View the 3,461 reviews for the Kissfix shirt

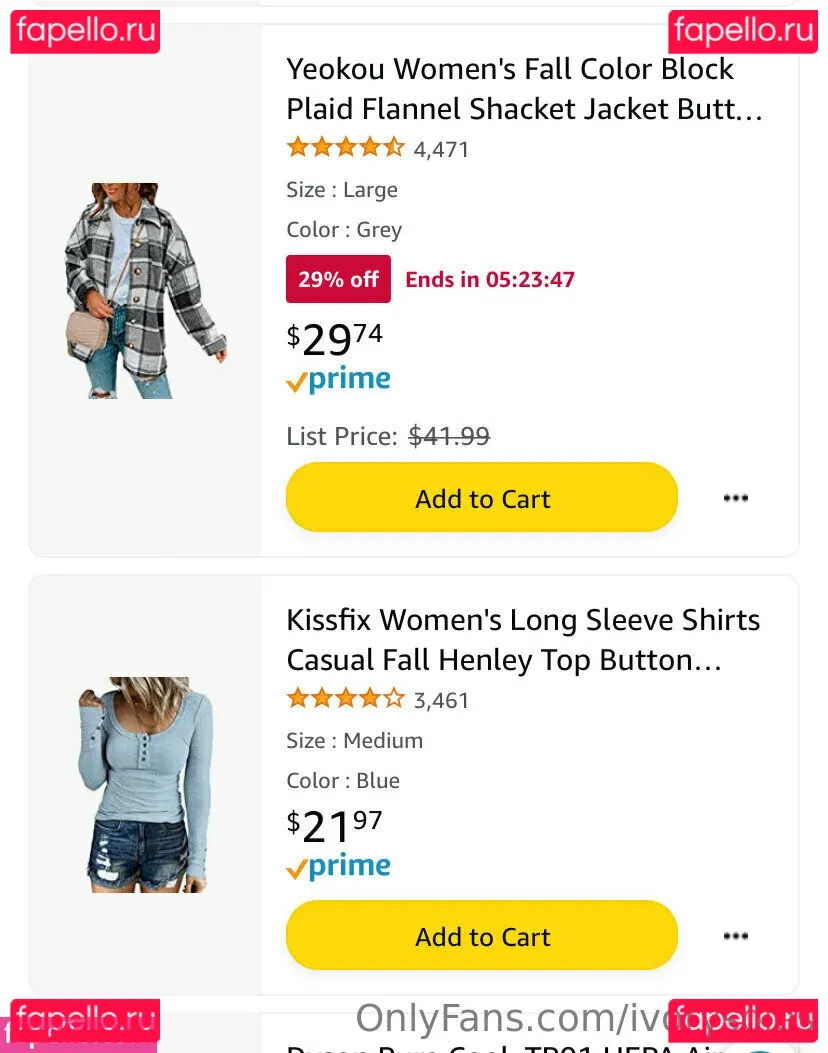point(441,700)
